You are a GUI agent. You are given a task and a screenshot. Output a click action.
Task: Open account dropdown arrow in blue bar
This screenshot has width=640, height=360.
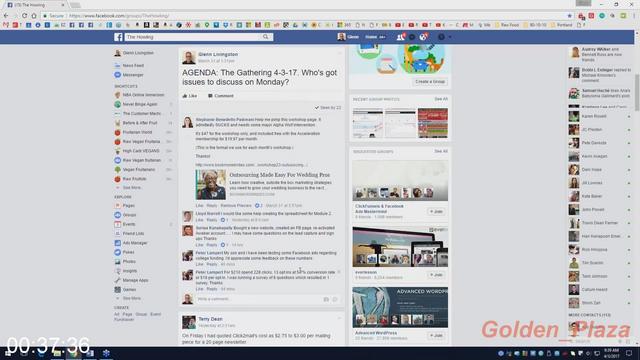450,37
